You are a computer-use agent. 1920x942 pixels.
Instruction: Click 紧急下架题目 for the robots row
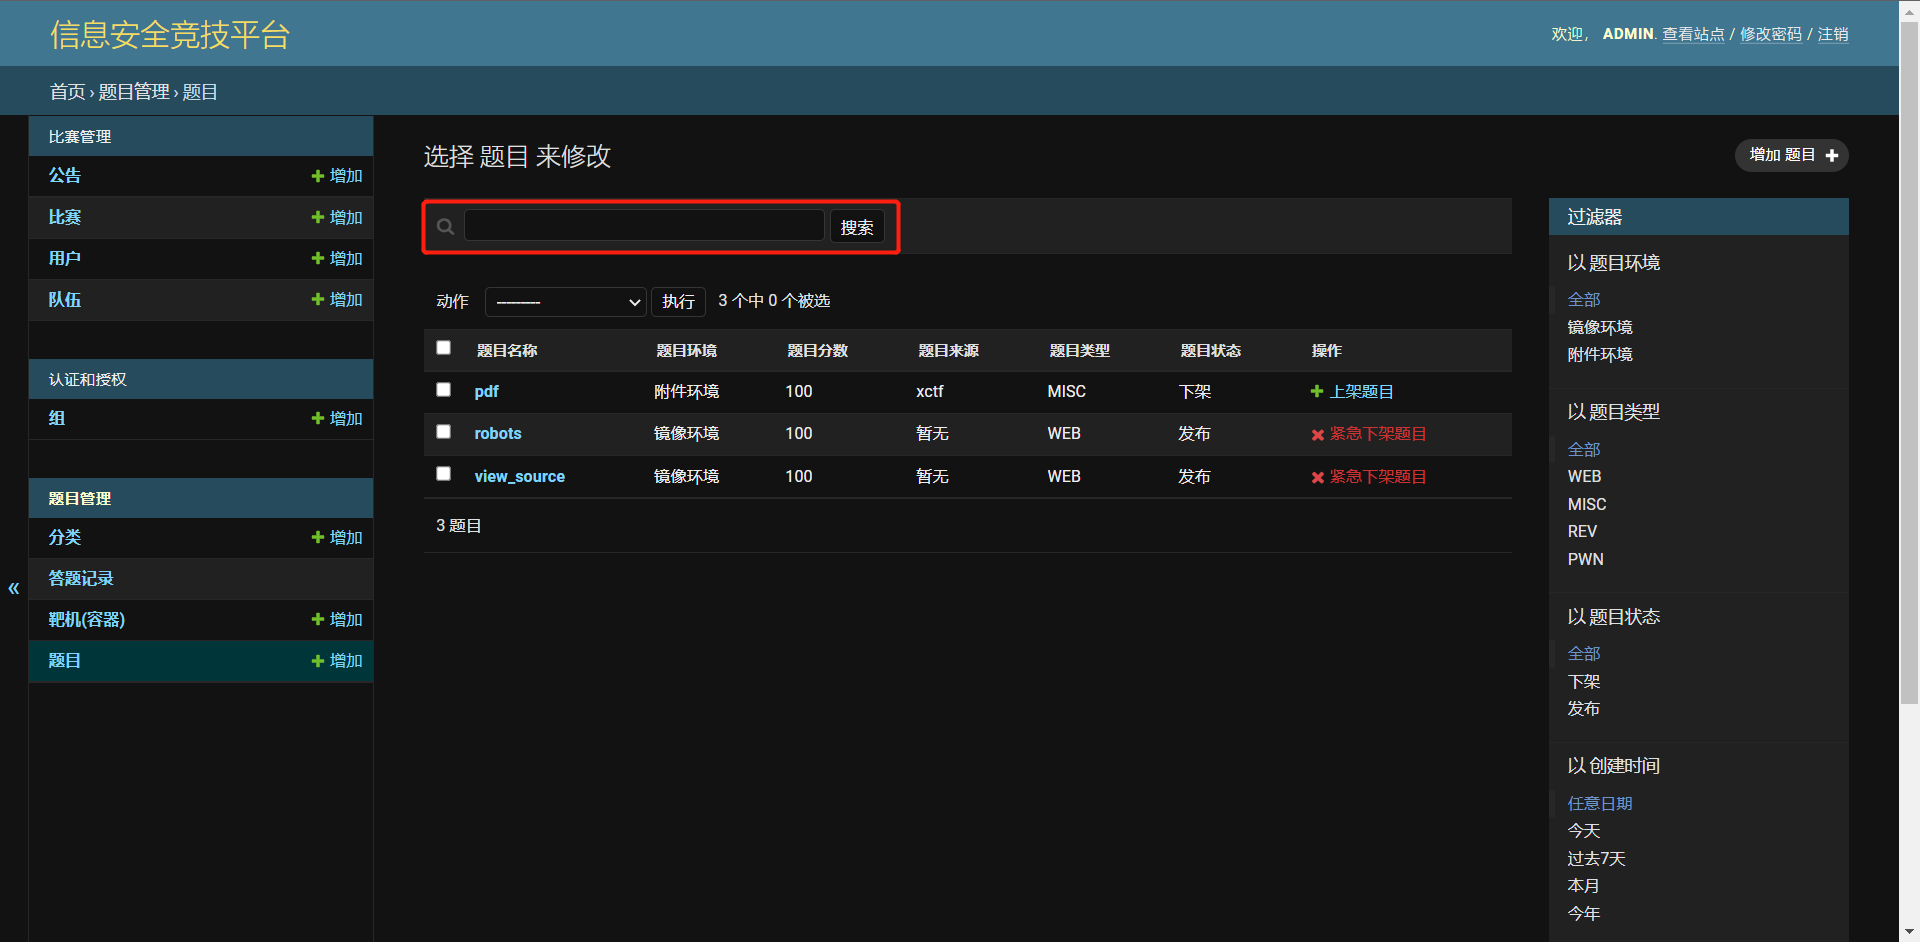point(1369,434)
